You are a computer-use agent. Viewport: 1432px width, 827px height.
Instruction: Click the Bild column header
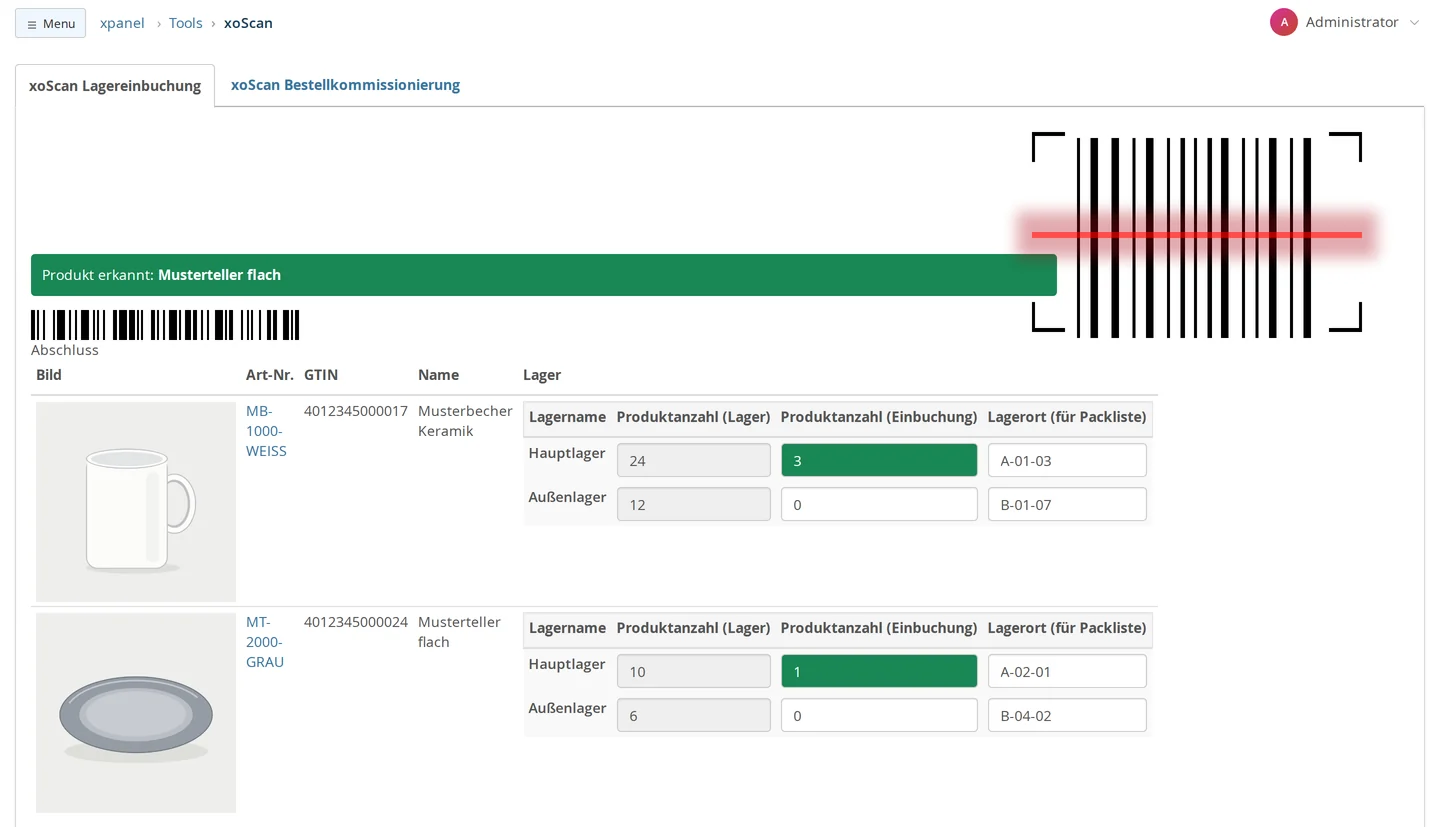[x=49, y=375]
